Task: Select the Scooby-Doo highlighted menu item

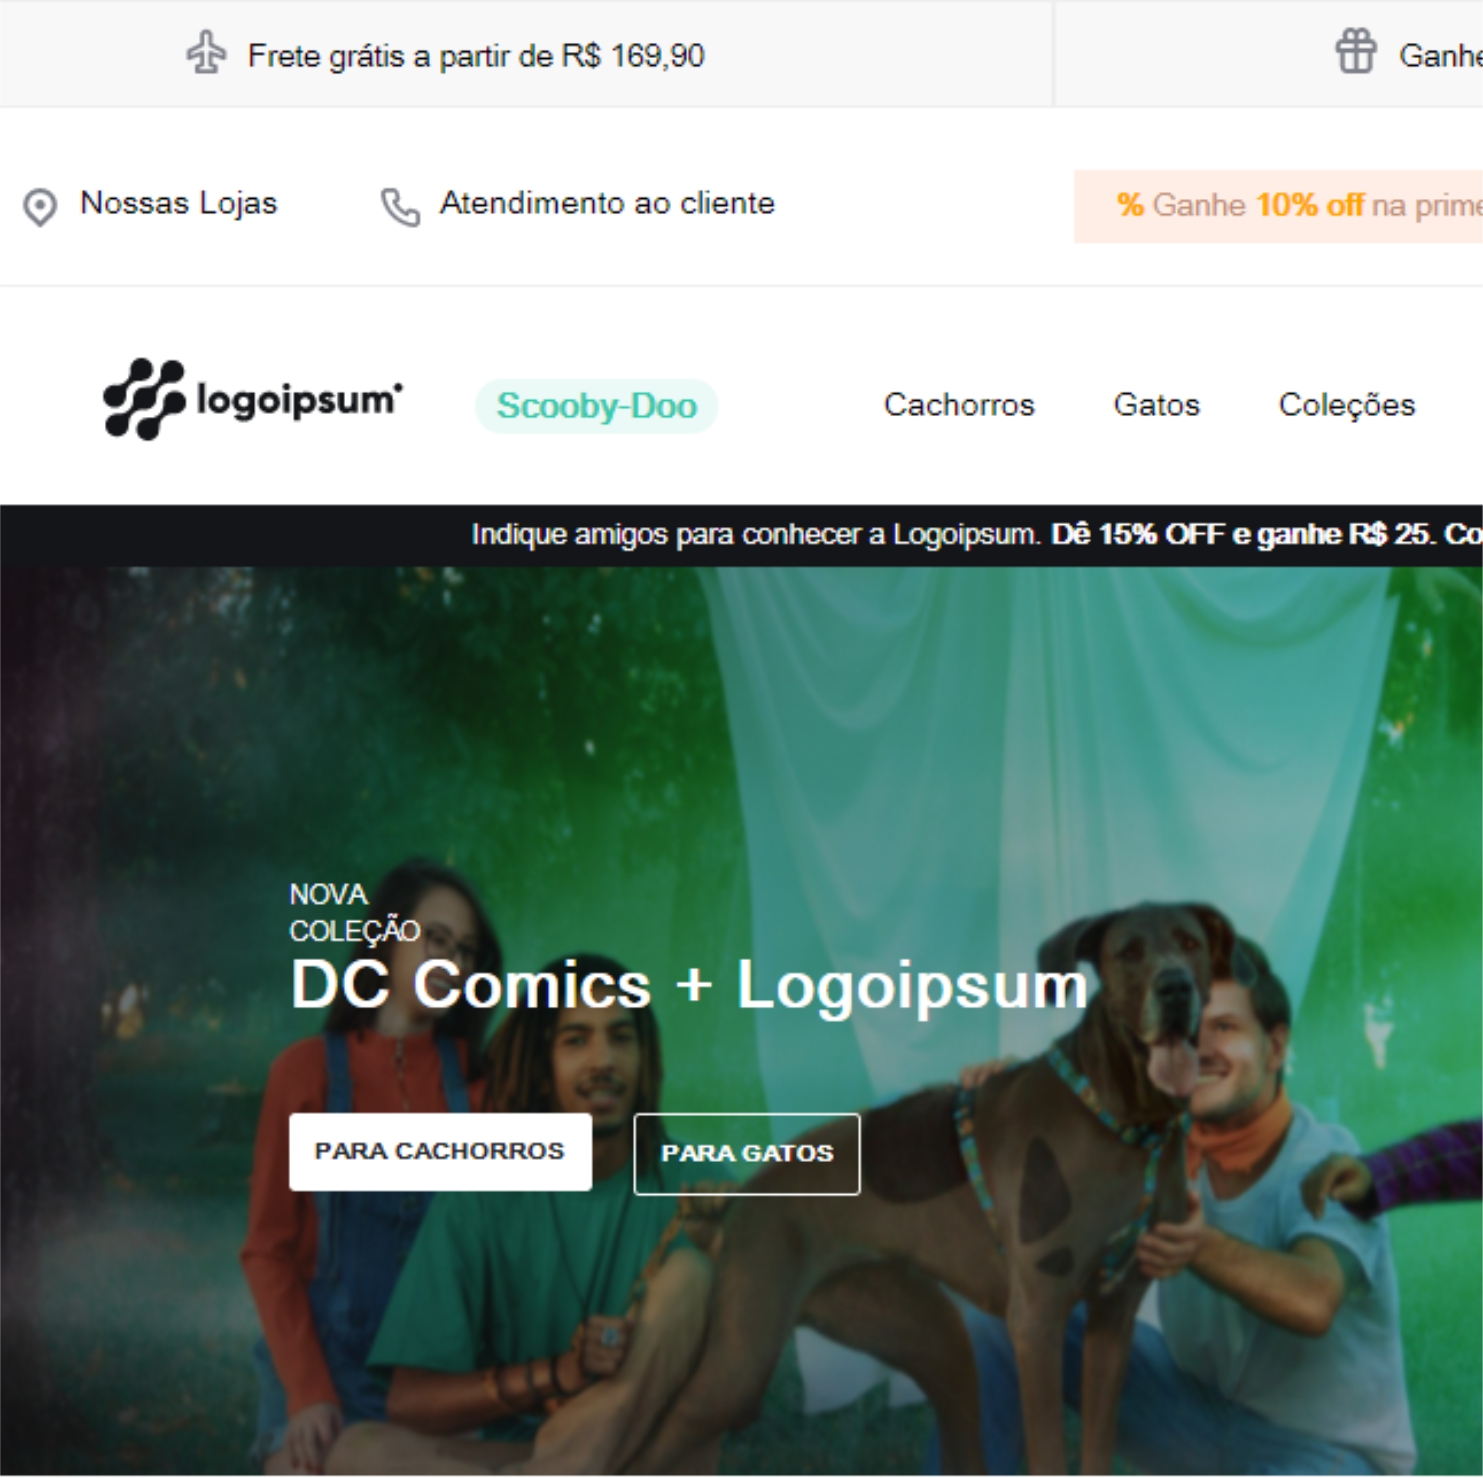Action: point(597,406)
